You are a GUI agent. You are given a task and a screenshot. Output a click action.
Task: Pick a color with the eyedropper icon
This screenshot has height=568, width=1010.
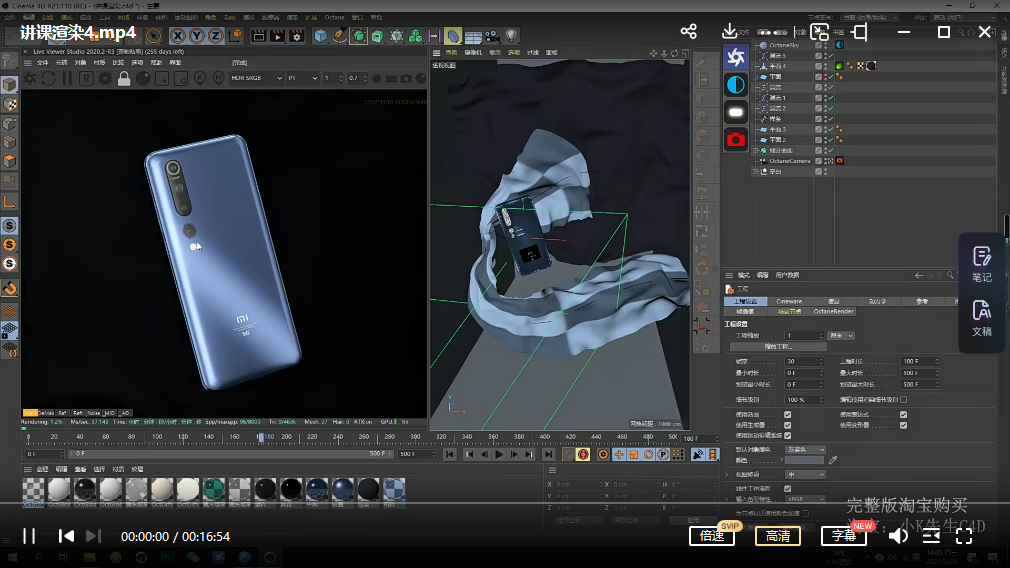point(833,460)
